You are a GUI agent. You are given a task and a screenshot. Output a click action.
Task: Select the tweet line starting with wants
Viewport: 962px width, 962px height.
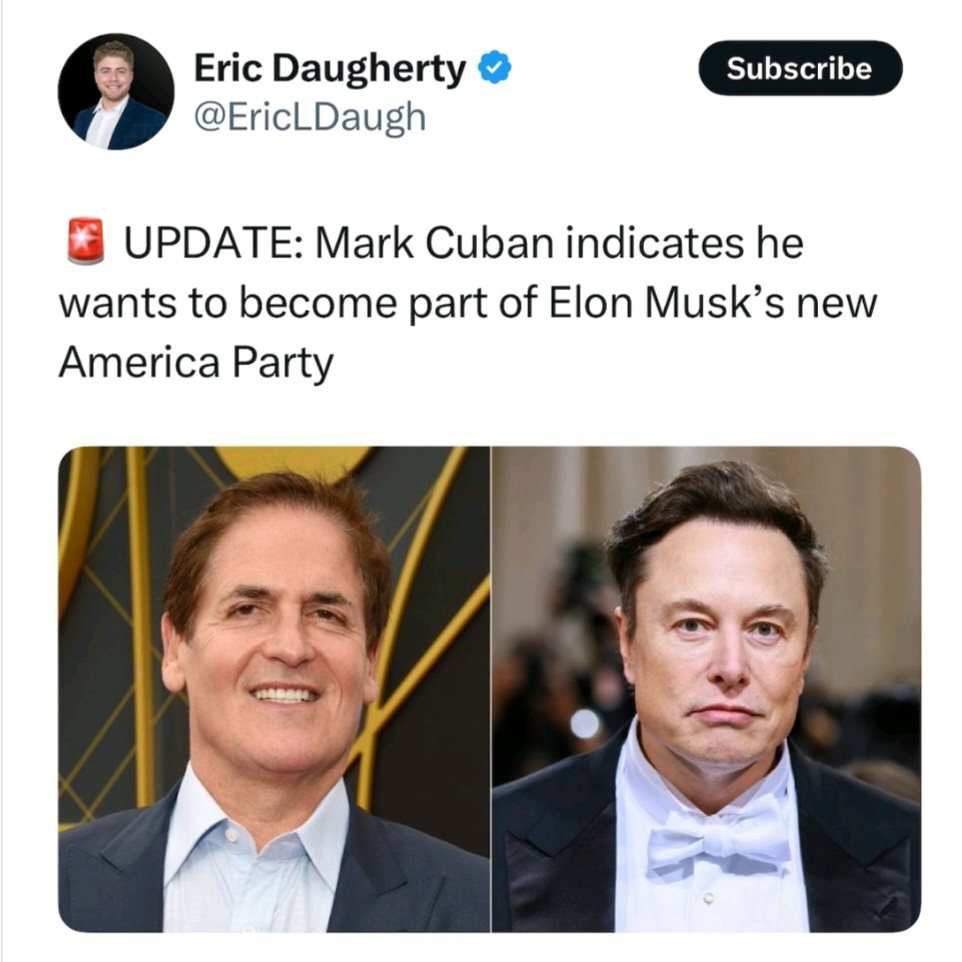[x=468, y=303]
